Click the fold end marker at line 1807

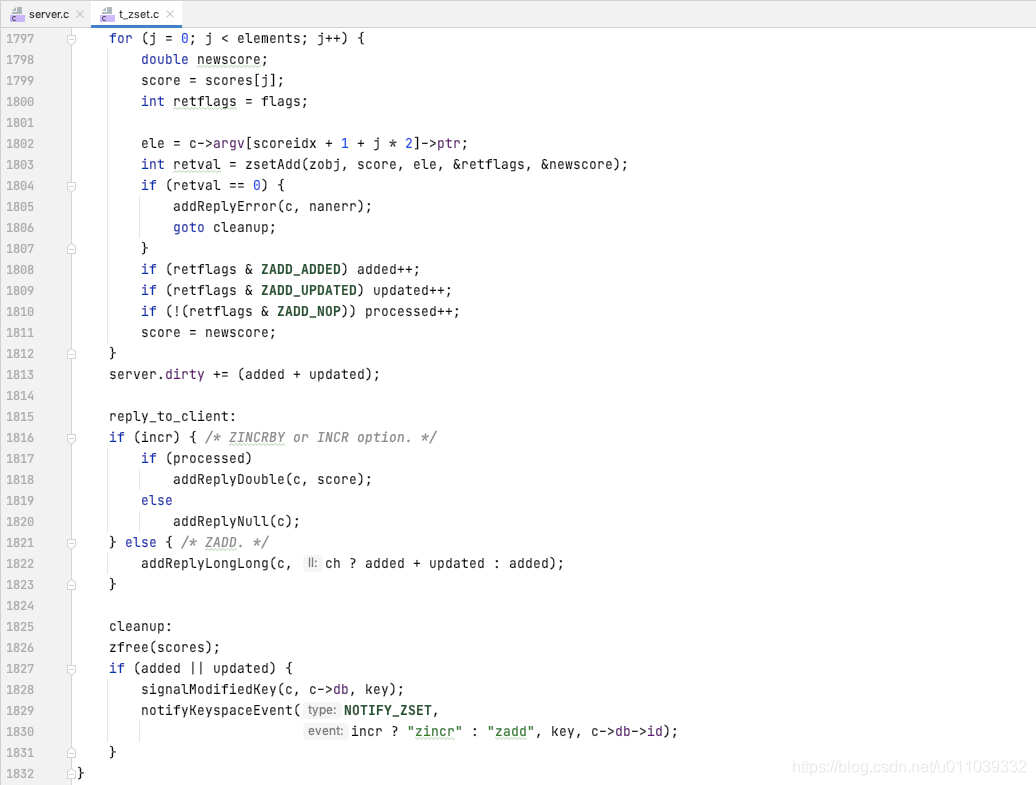click(71, 249)
